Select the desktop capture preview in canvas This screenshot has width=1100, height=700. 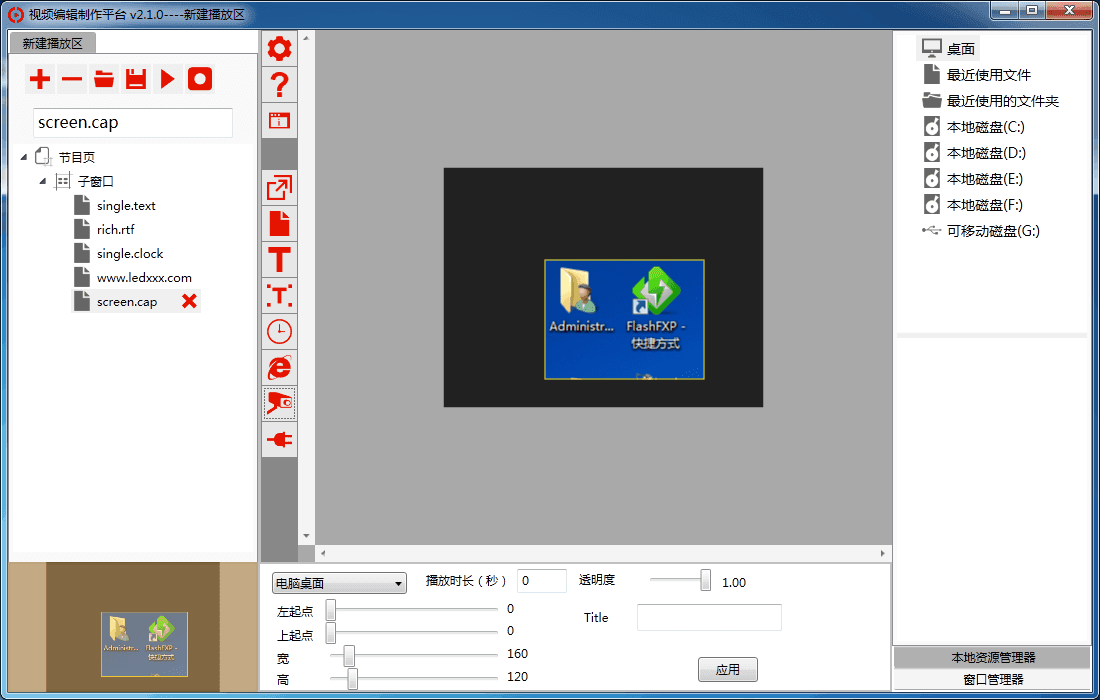(624, 319)
